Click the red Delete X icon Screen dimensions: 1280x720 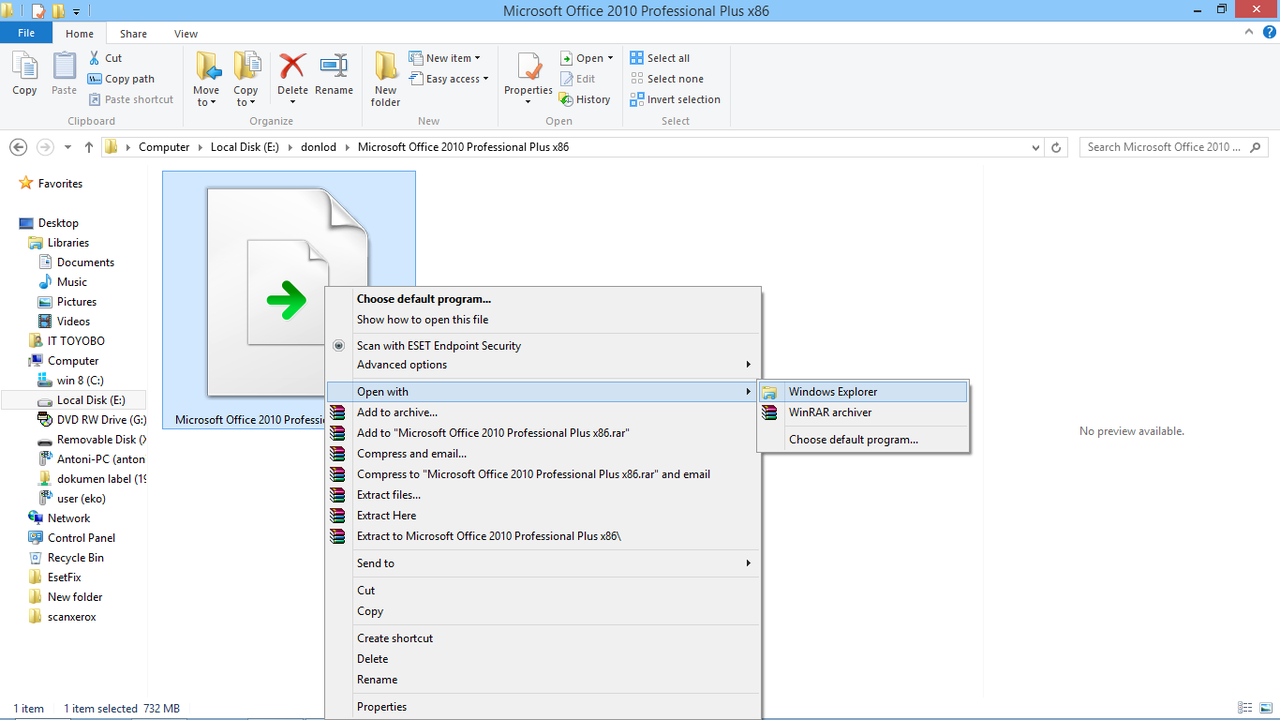pos(292,67)
